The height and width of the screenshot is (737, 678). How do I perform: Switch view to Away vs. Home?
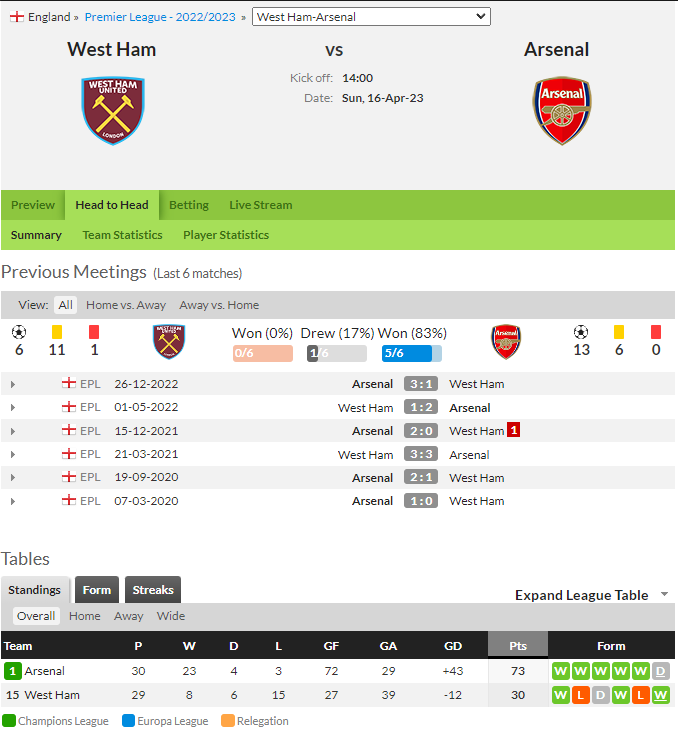pyautogui.click(x=219, y=305)
